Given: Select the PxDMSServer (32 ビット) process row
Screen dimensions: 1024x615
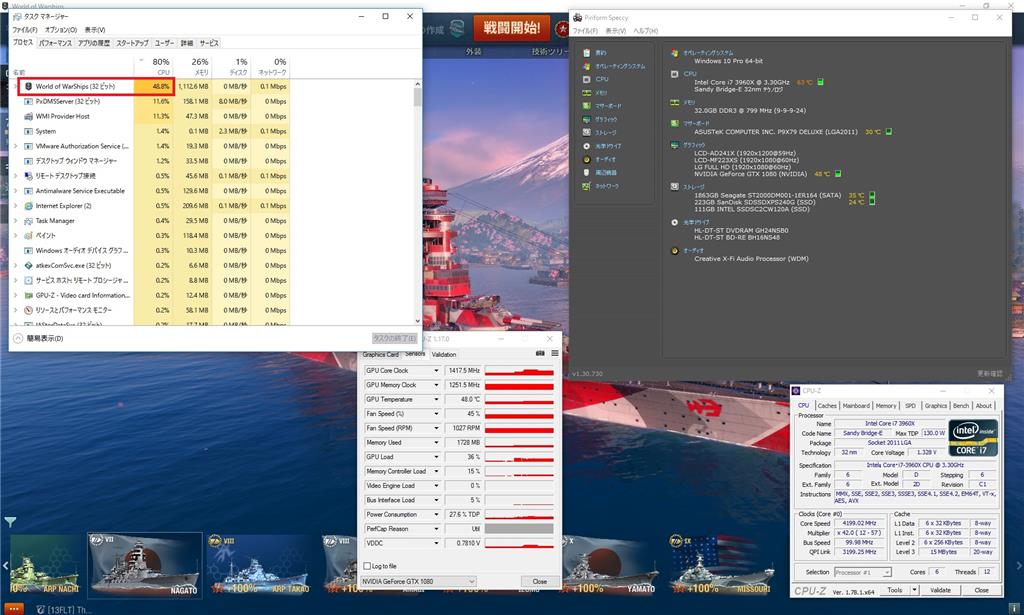Looking at the screenshot, I should (x=150, y=101).
